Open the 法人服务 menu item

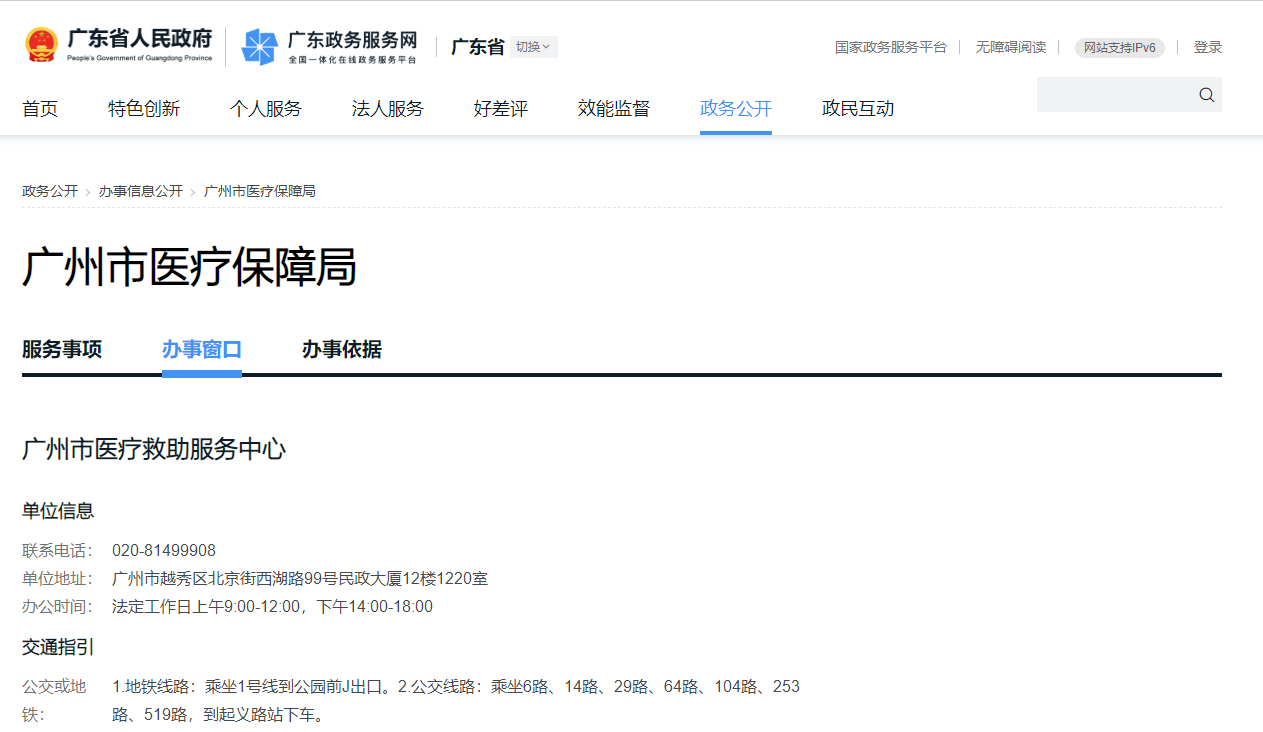388,108
